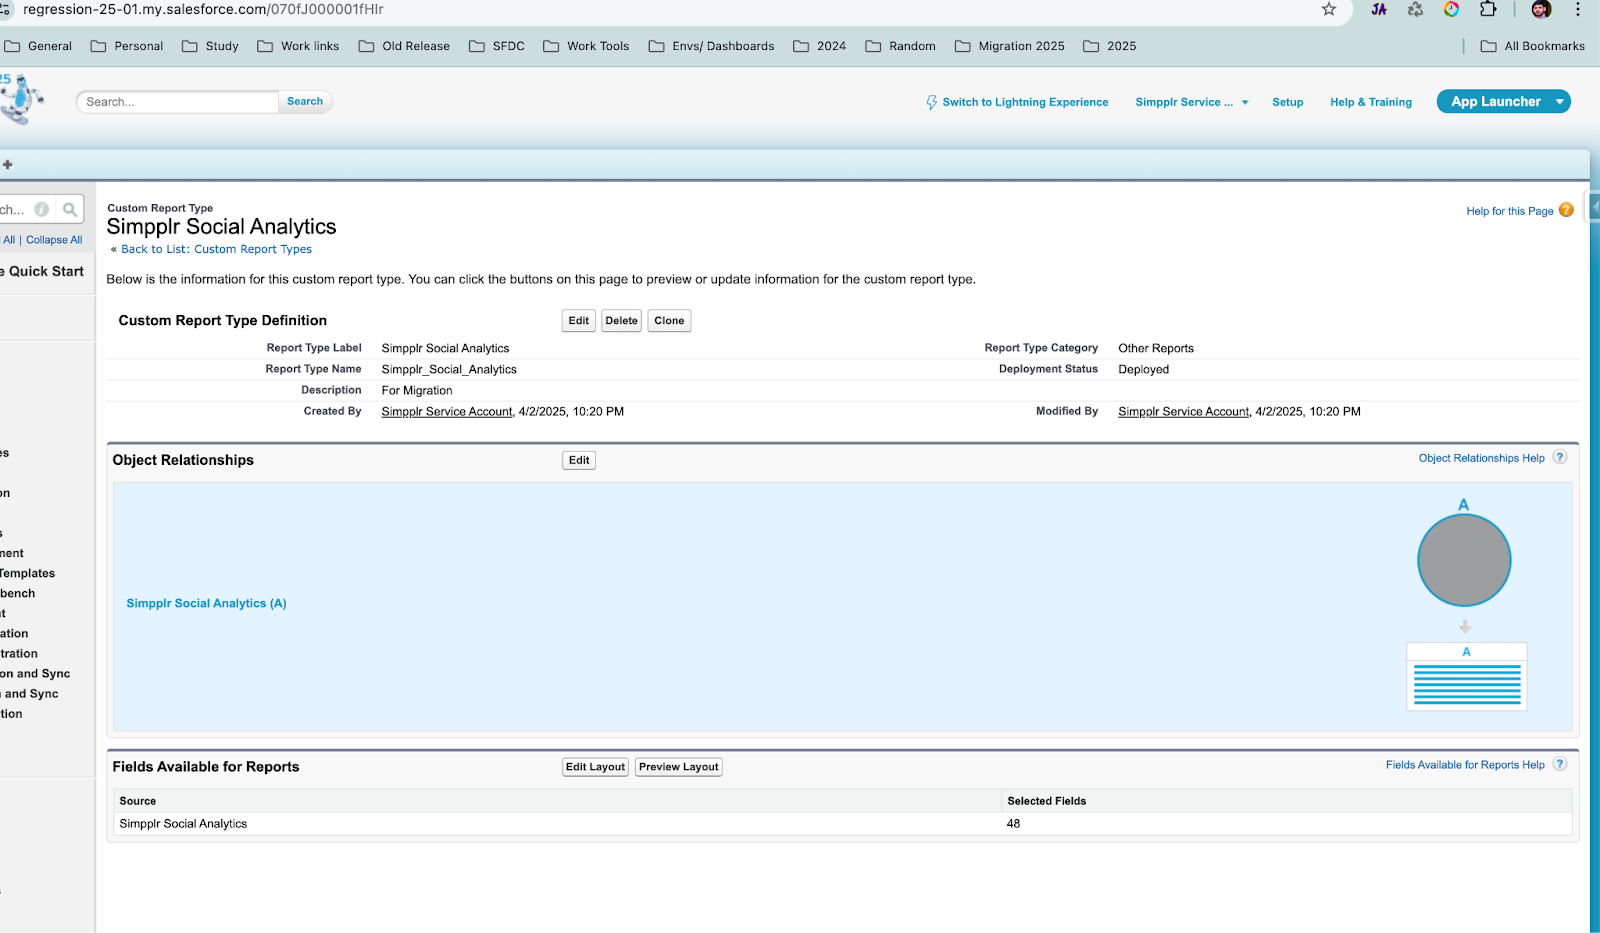The image size is (1600, 933).
Task: Click the For Migration description text
Action: pyautogui.click(x=417, y=390)
